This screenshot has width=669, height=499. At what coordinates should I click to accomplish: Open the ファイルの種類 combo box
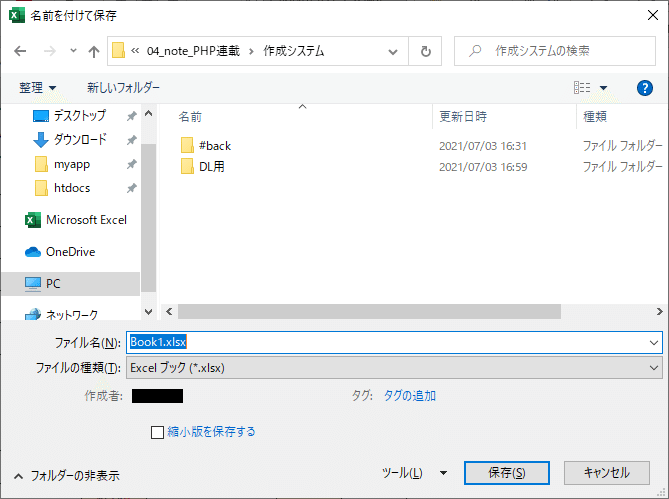tap(394, 368)
